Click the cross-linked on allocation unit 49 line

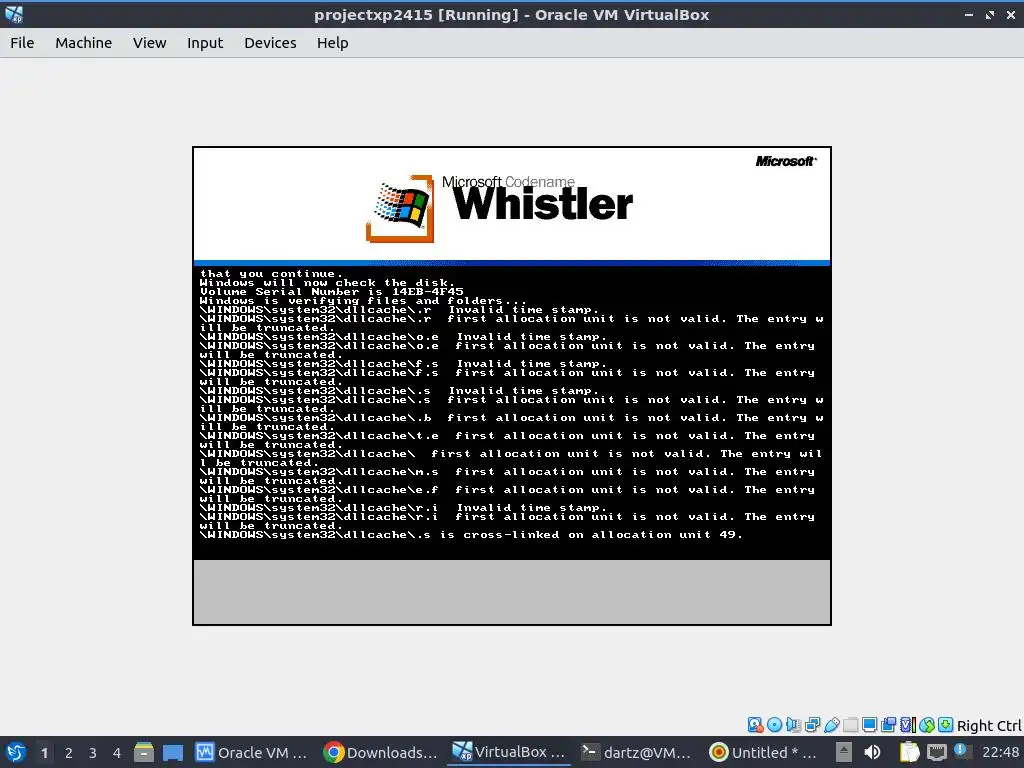click(x=471, y=535)
